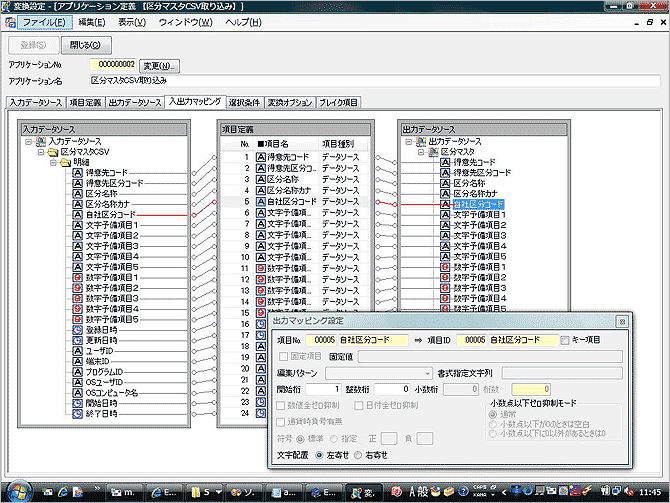Toggle the 日付全ゼロ抑制 checkbox
Image resolution: width=670 pixels, height=503 pixels.
pos(359,405)
